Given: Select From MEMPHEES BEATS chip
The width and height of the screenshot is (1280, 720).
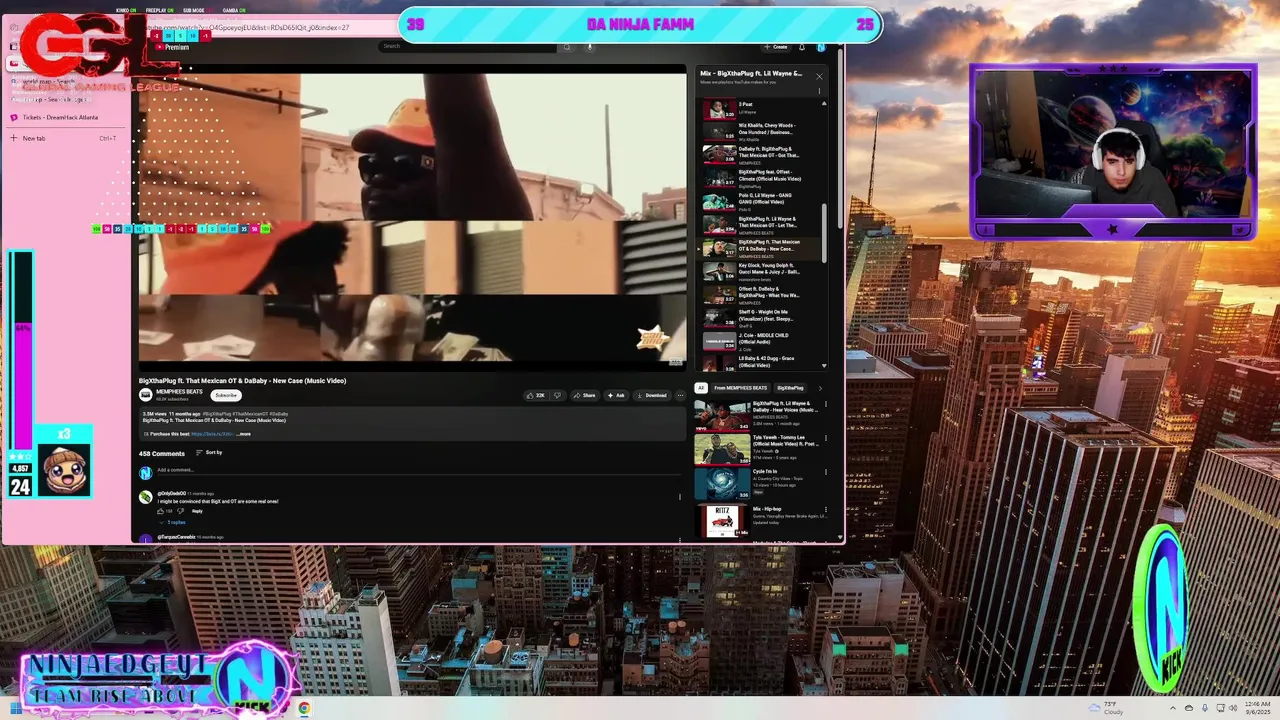Looking at the screenshot, I should (740, 388).
